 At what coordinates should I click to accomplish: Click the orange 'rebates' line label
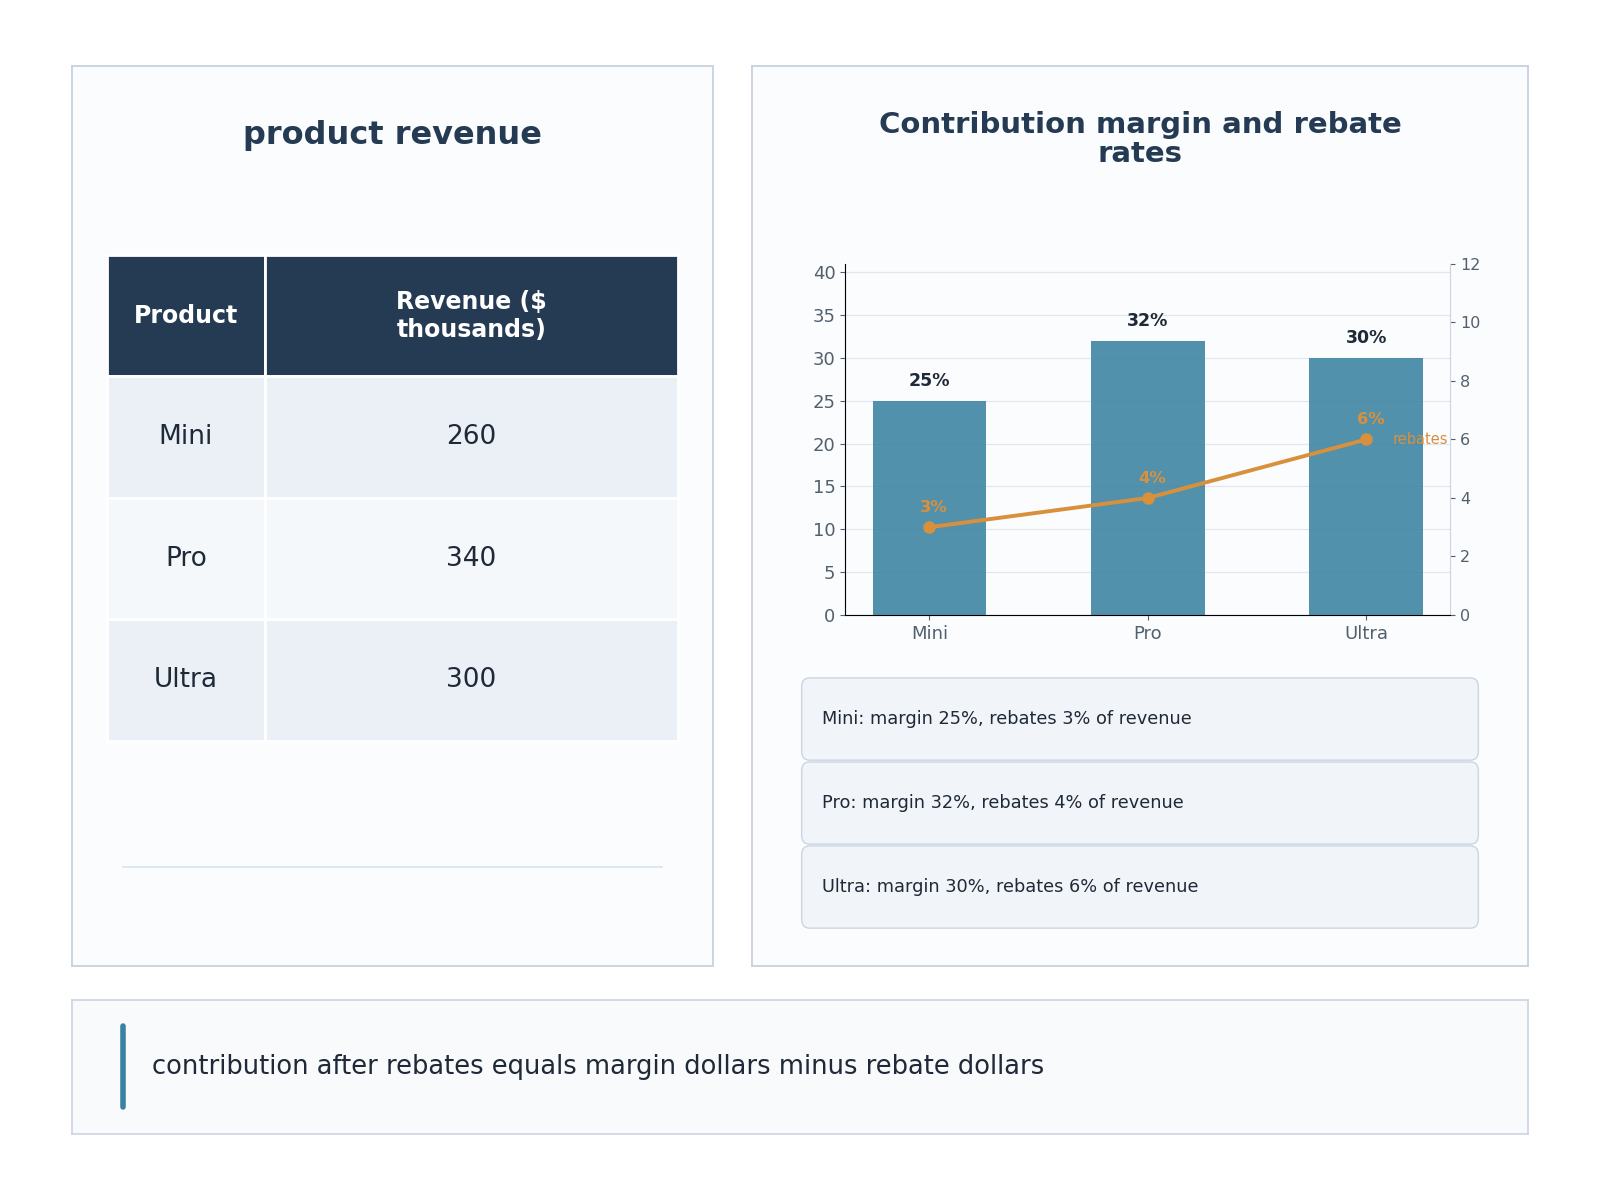(1420, 439)
